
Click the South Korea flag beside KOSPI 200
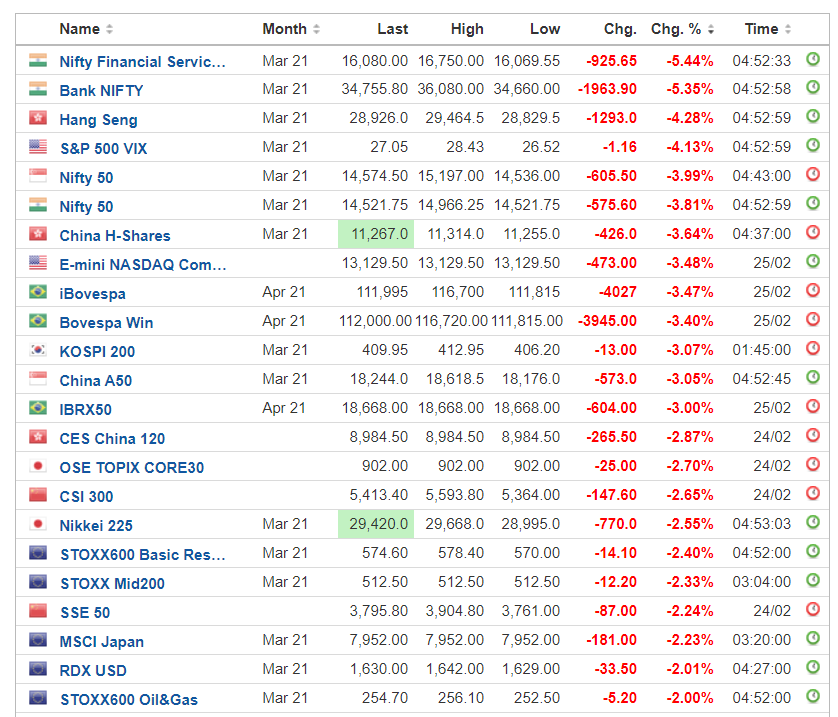coord(38,349)
